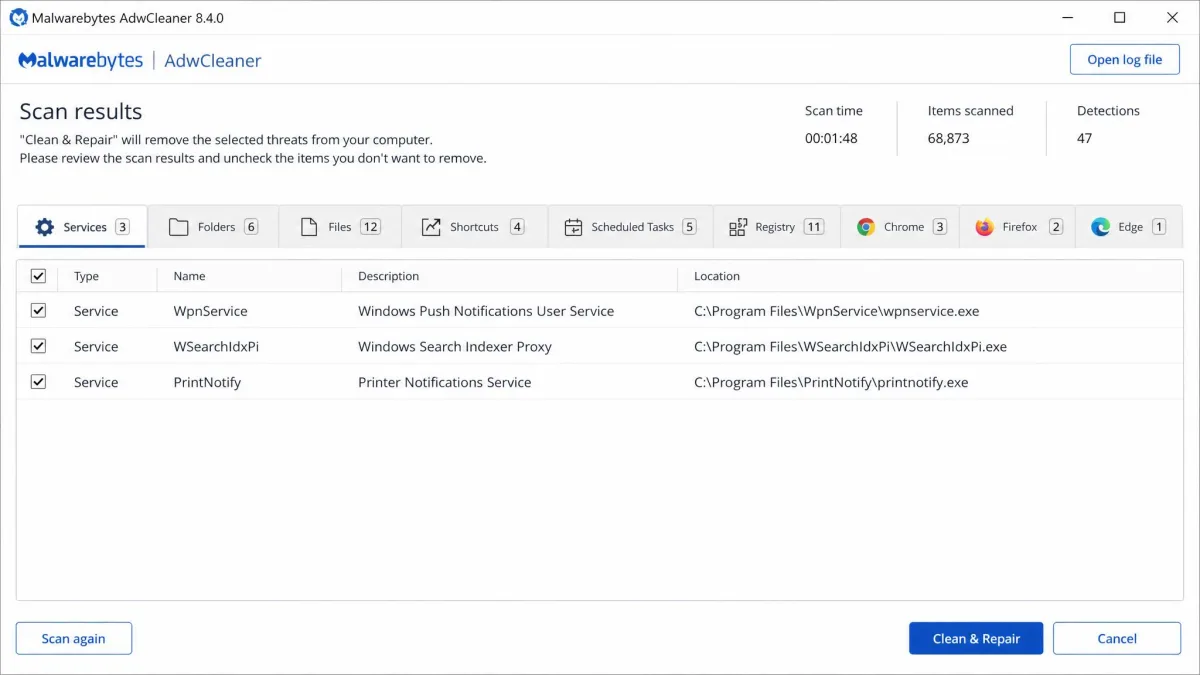Click the Malwarebytes title bar app icon
This screenshot has width=1200, height=675.
[x=18, y=17]
